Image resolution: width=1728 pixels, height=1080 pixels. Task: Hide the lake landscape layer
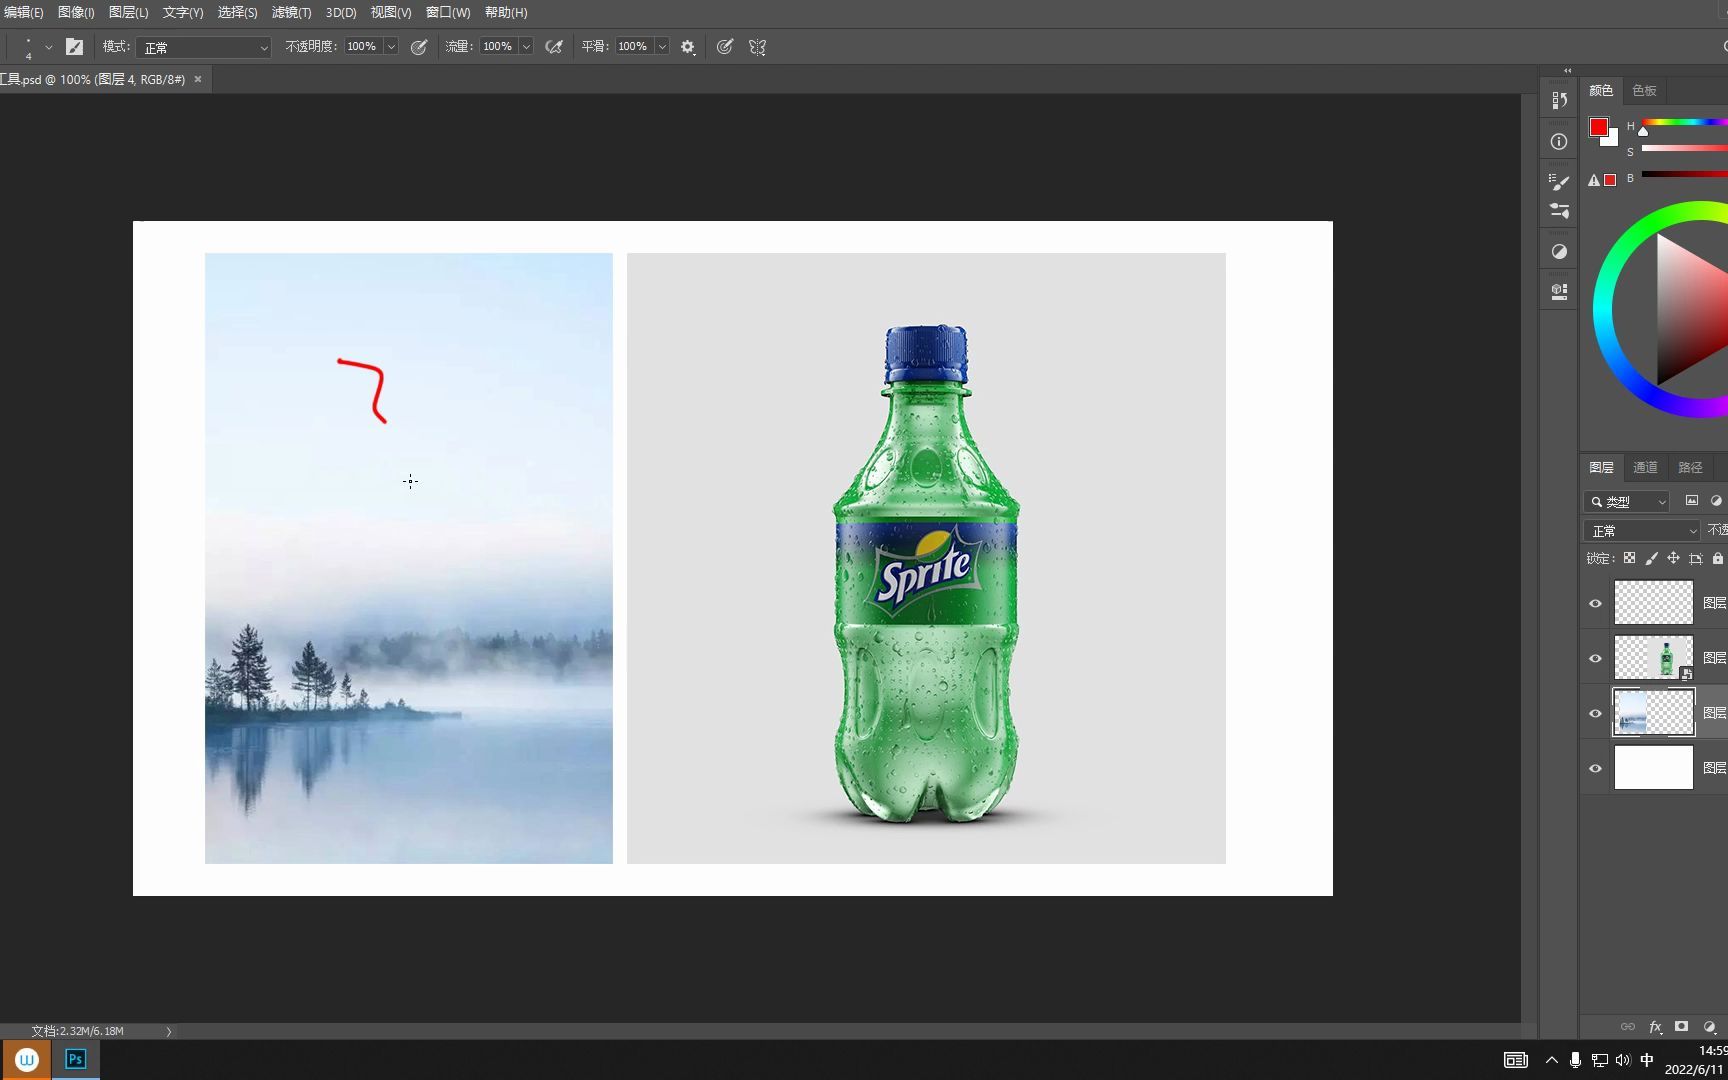pyautogui.click(x=1595, y=713)
